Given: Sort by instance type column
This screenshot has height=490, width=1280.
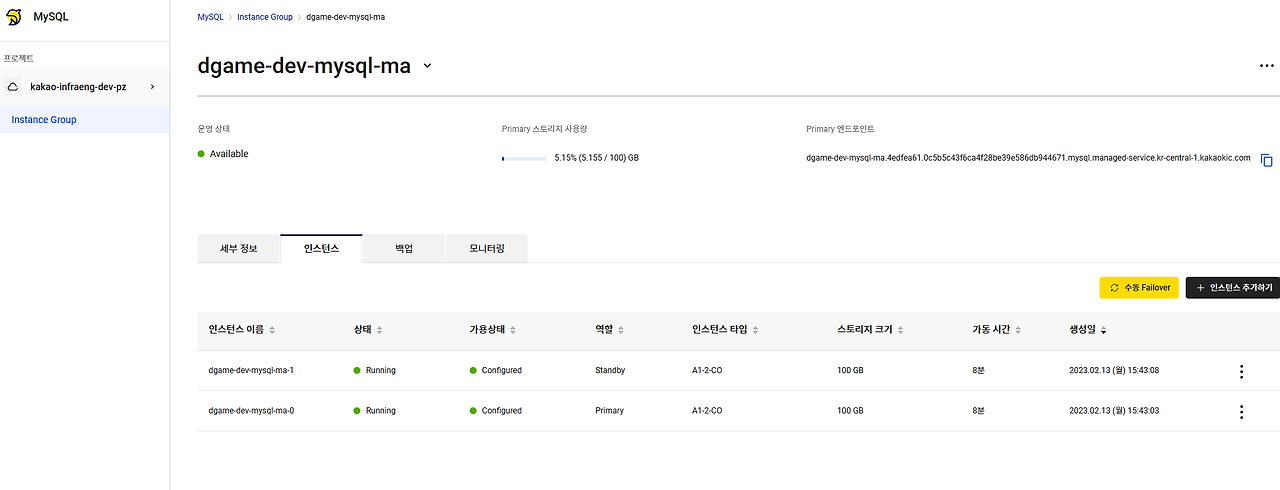Looking at the screenshot, I should (755, 330).
